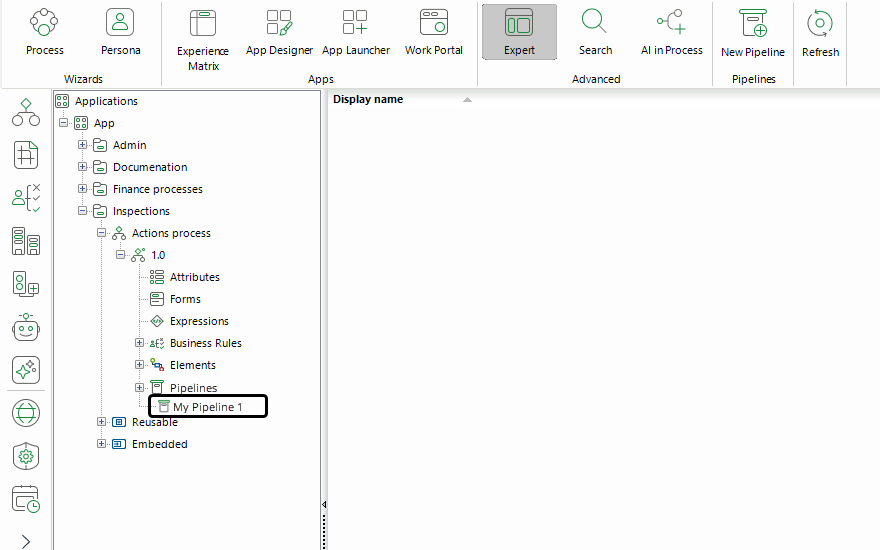Open App Designer from ribbon
The width and height of the screenshot is (880, 550).
click(279, 33)
